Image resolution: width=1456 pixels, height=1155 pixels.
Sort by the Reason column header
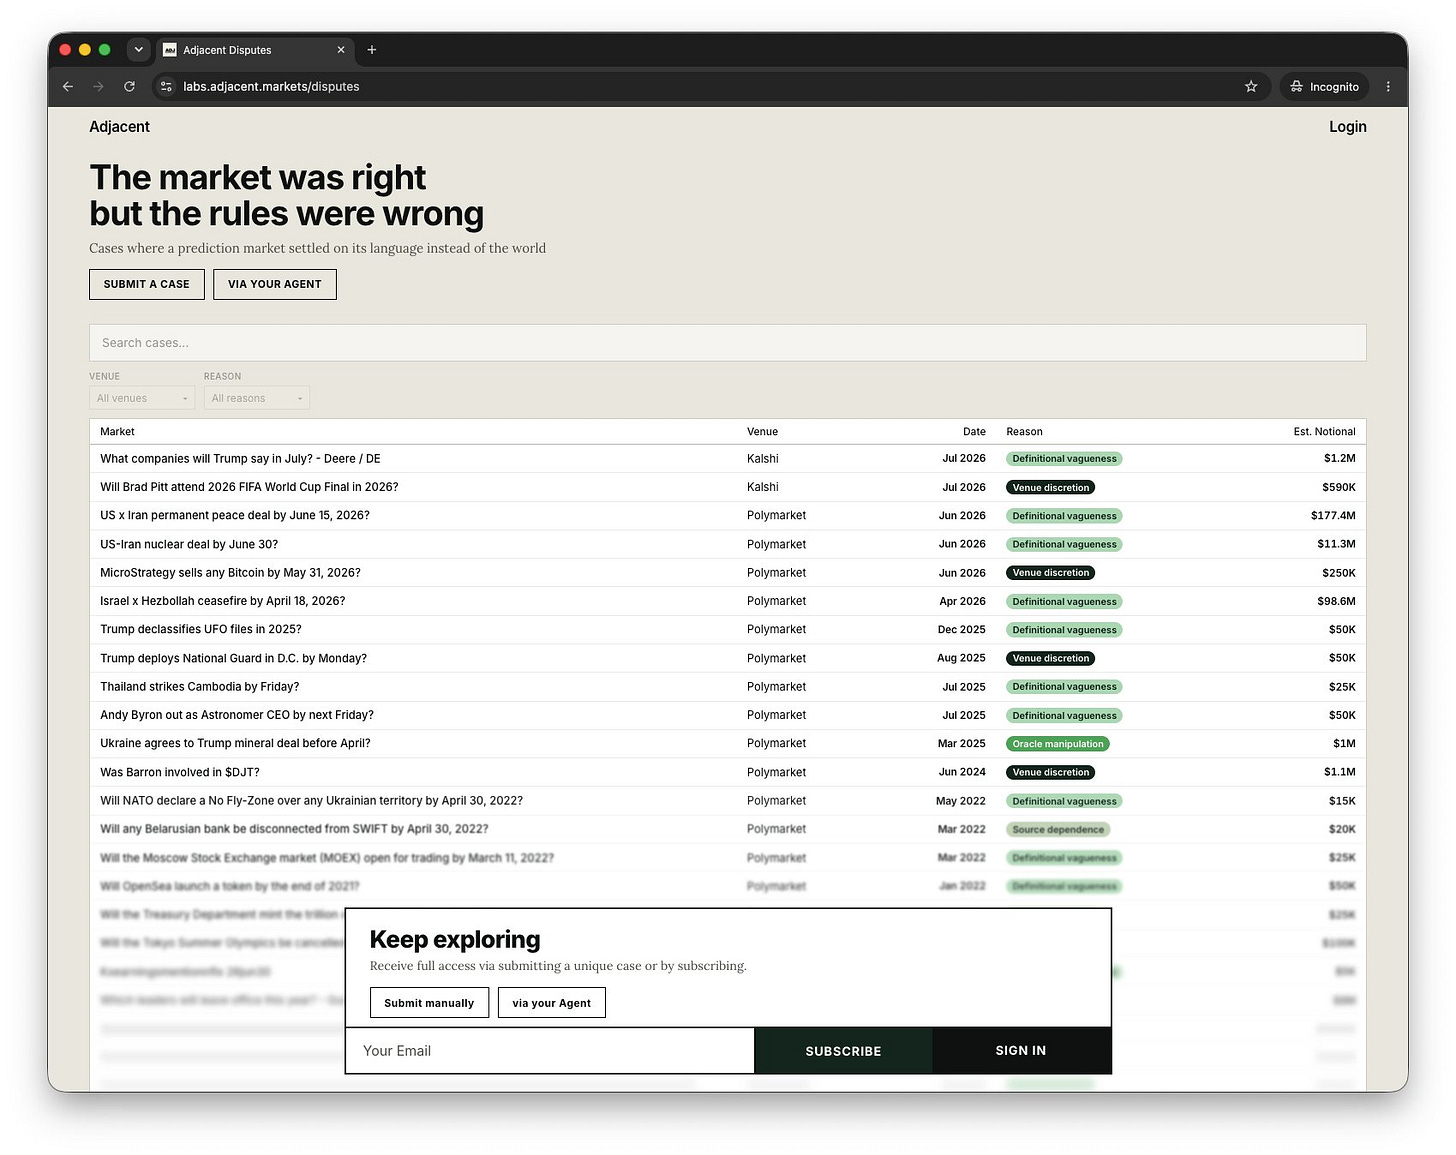click(x=1024, y=432)
